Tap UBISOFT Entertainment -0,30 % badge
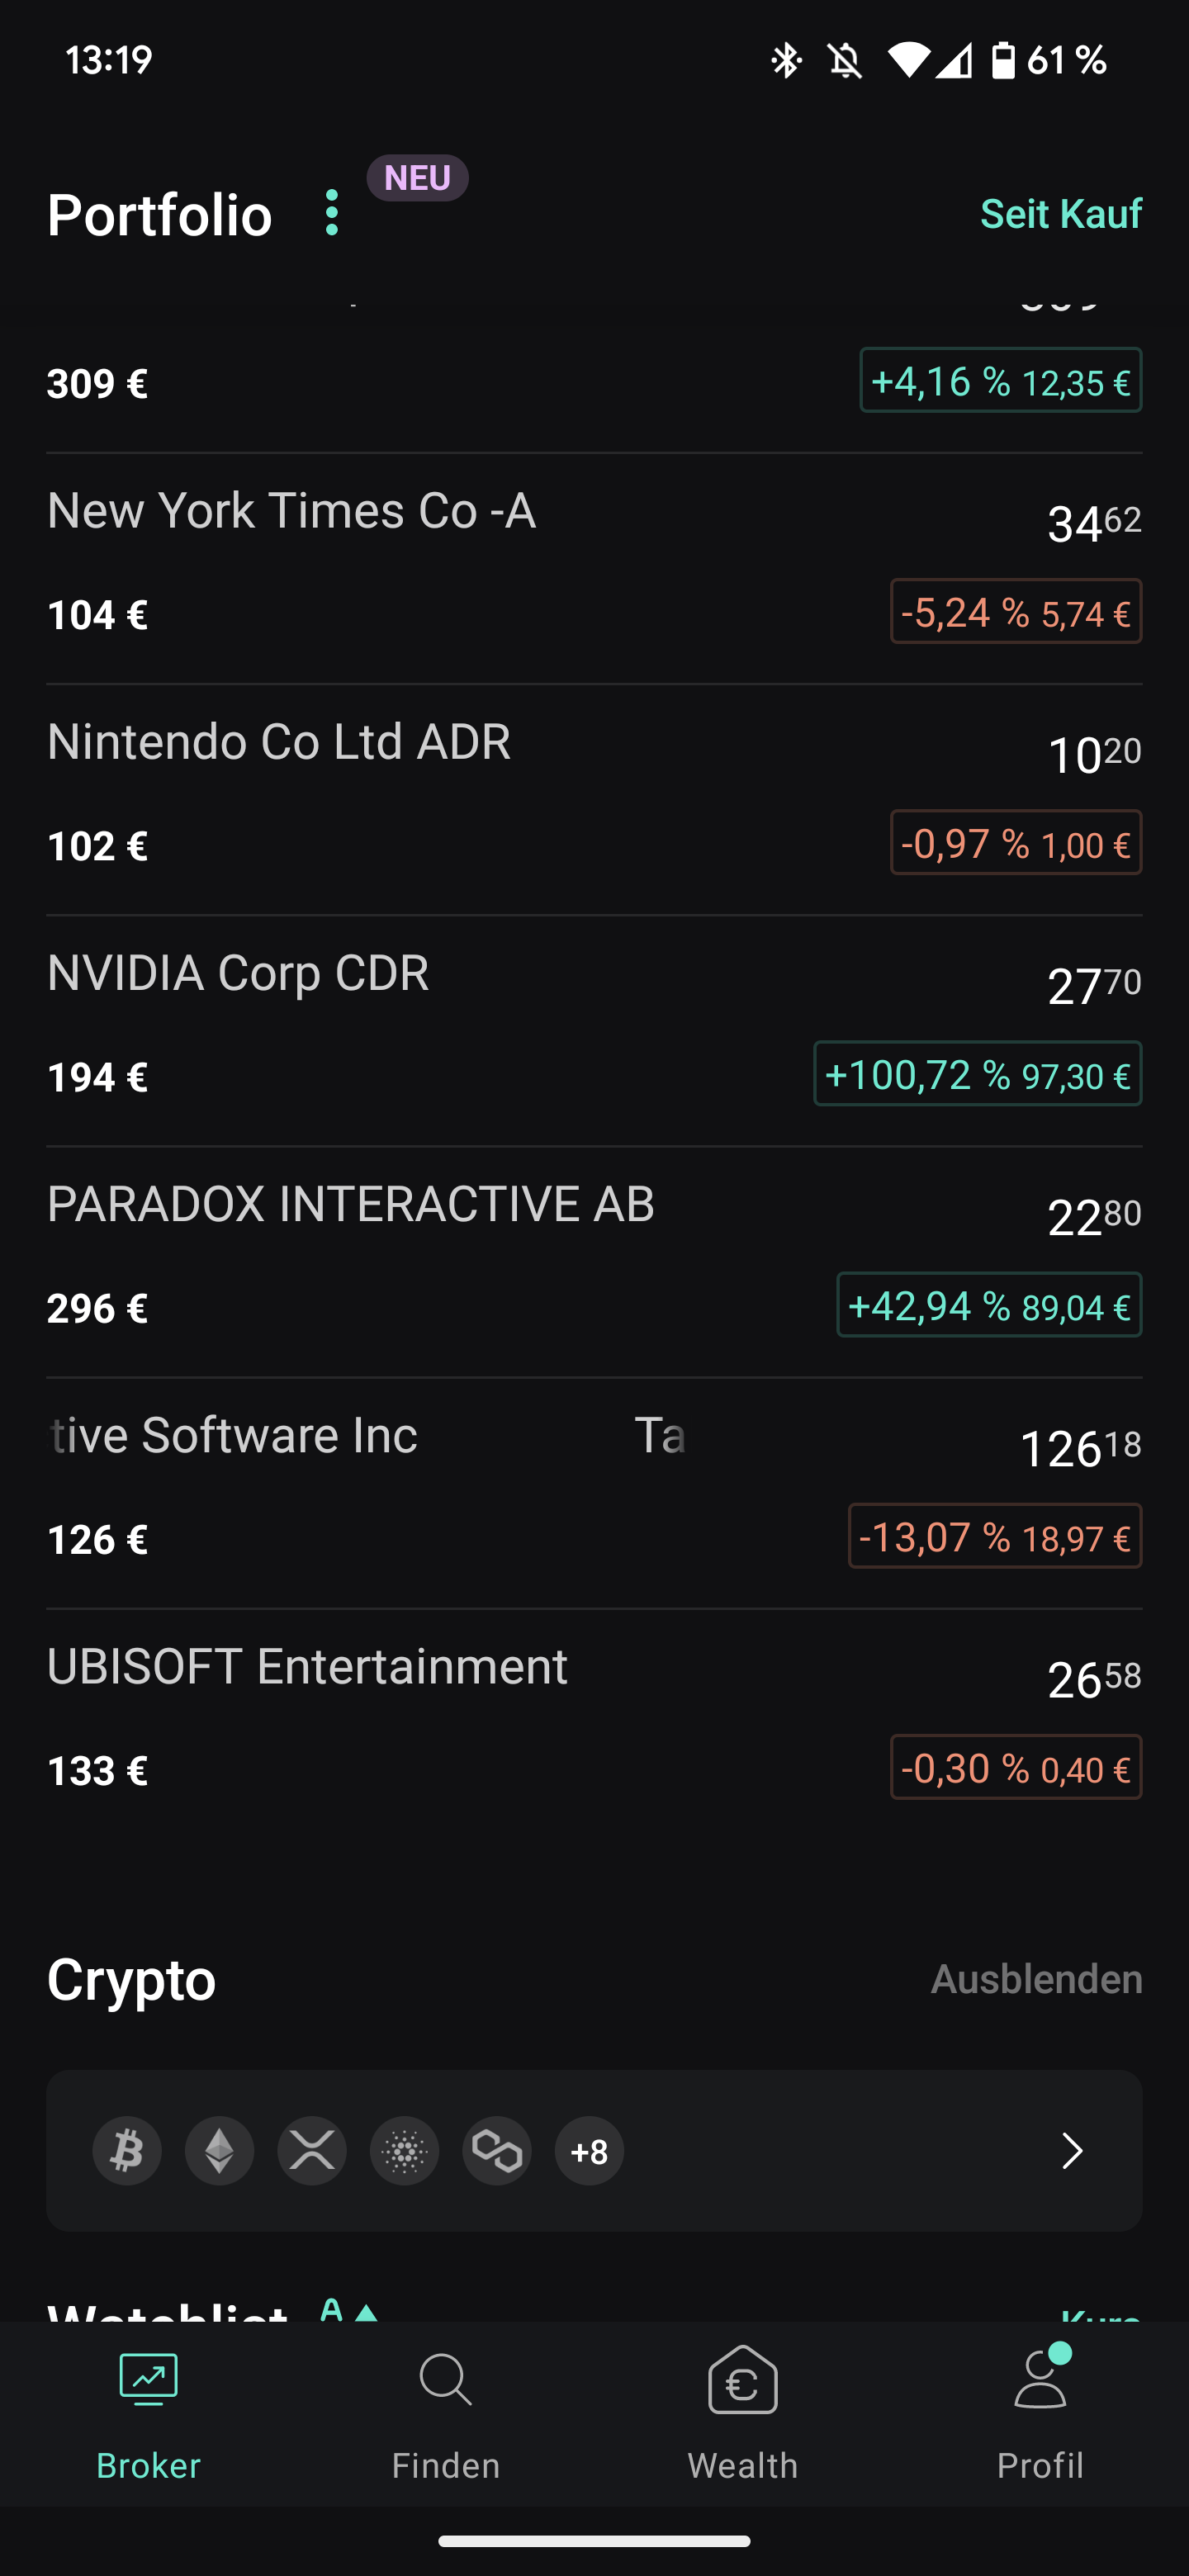Image resolution: width=1189 pixels, height=2576 pixels. point(1016,1767)
